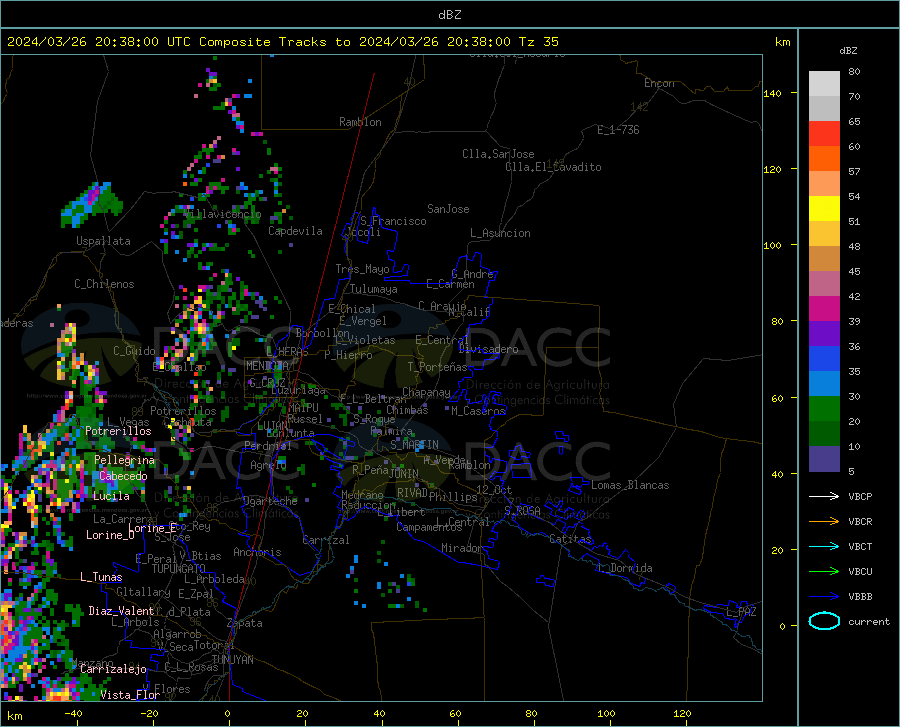
Task: Click the Tulumaya map label
Action: coord(374,289)
